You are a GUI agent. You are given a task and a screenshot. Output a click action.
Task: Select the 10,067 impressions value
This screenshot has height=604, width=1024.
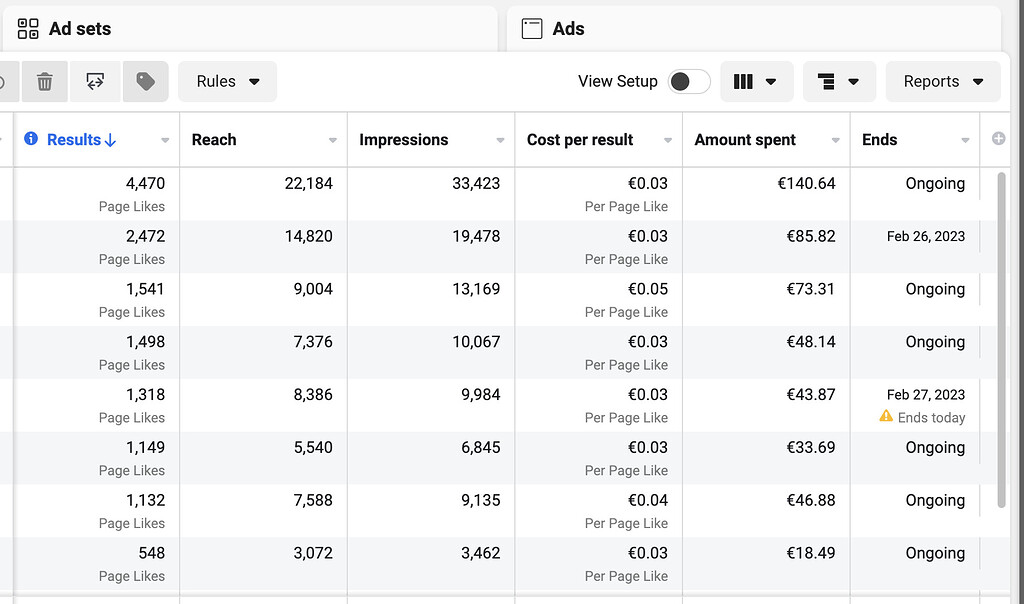pos(476,342)
